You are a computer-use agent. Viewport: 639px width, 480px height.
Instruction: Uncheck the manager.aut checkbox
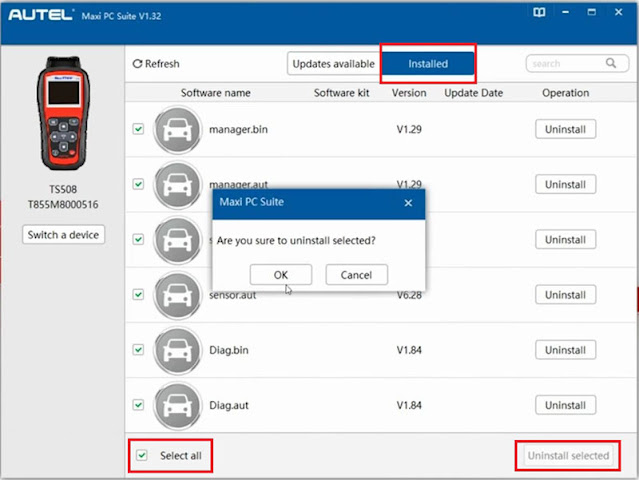pos(139,184)
